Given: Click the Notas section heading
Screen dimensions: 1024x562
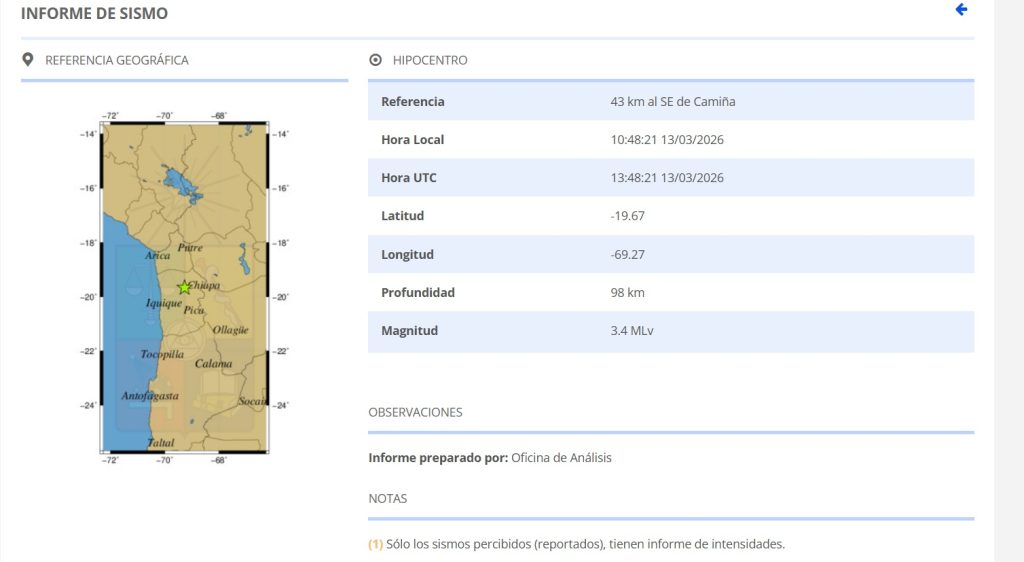Looking at the screenshot, I should [x=388, y=498].
